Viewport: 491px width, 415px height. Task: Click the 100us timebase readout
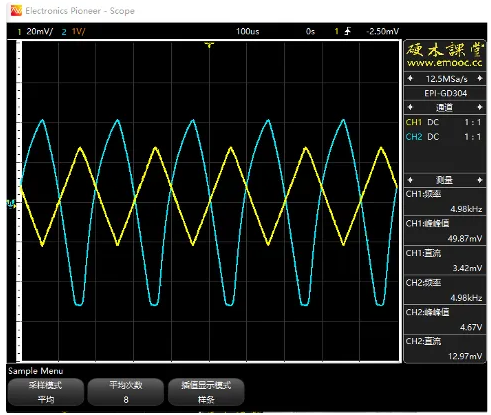[248, 32]
